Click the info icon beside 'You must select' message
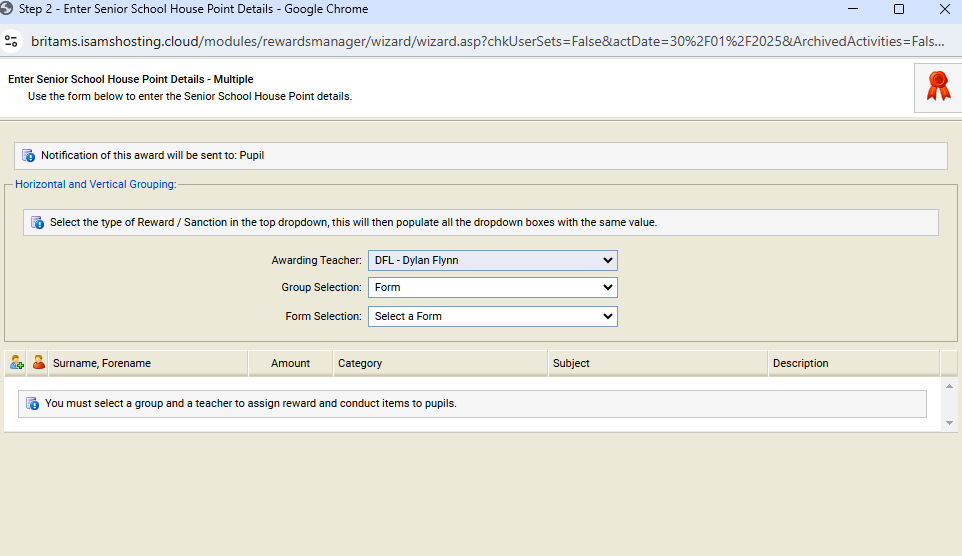This screenshot has width=962, height=556. [x=32, y=404]
